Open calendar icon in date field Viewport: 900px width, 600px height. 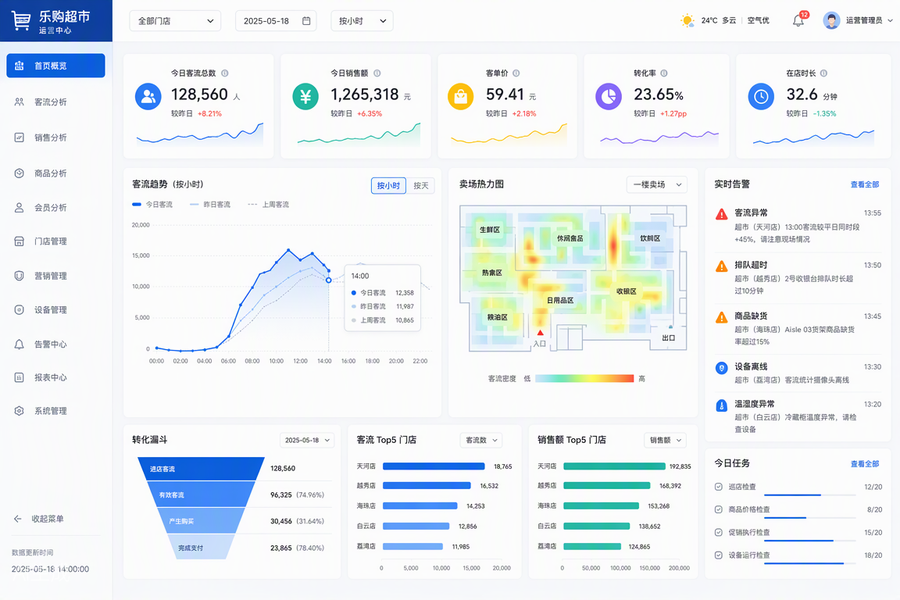tap(307, 21)
